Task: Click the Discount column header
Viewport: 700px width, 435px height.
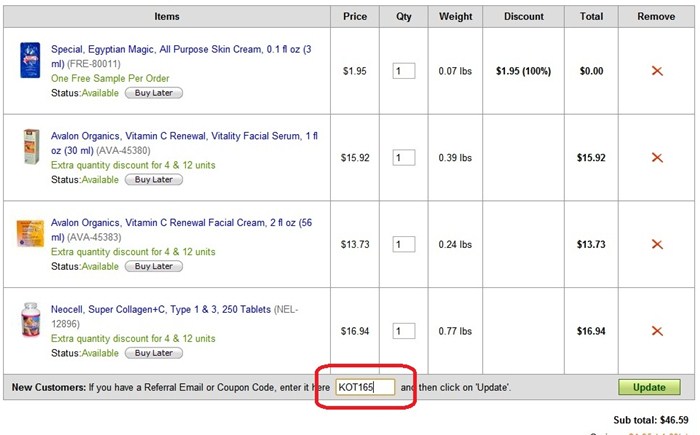Action: (524, 17)
